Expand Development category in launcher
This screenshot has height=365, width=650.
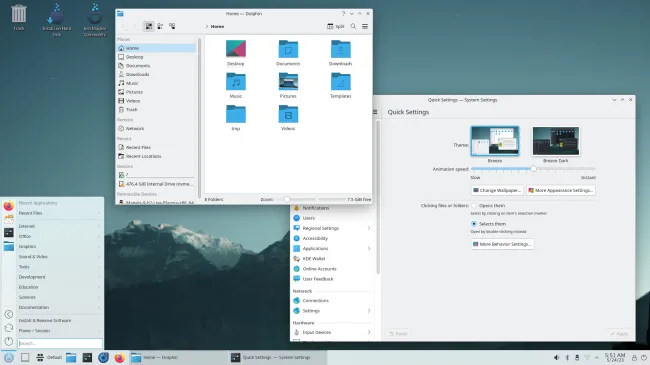60,277
